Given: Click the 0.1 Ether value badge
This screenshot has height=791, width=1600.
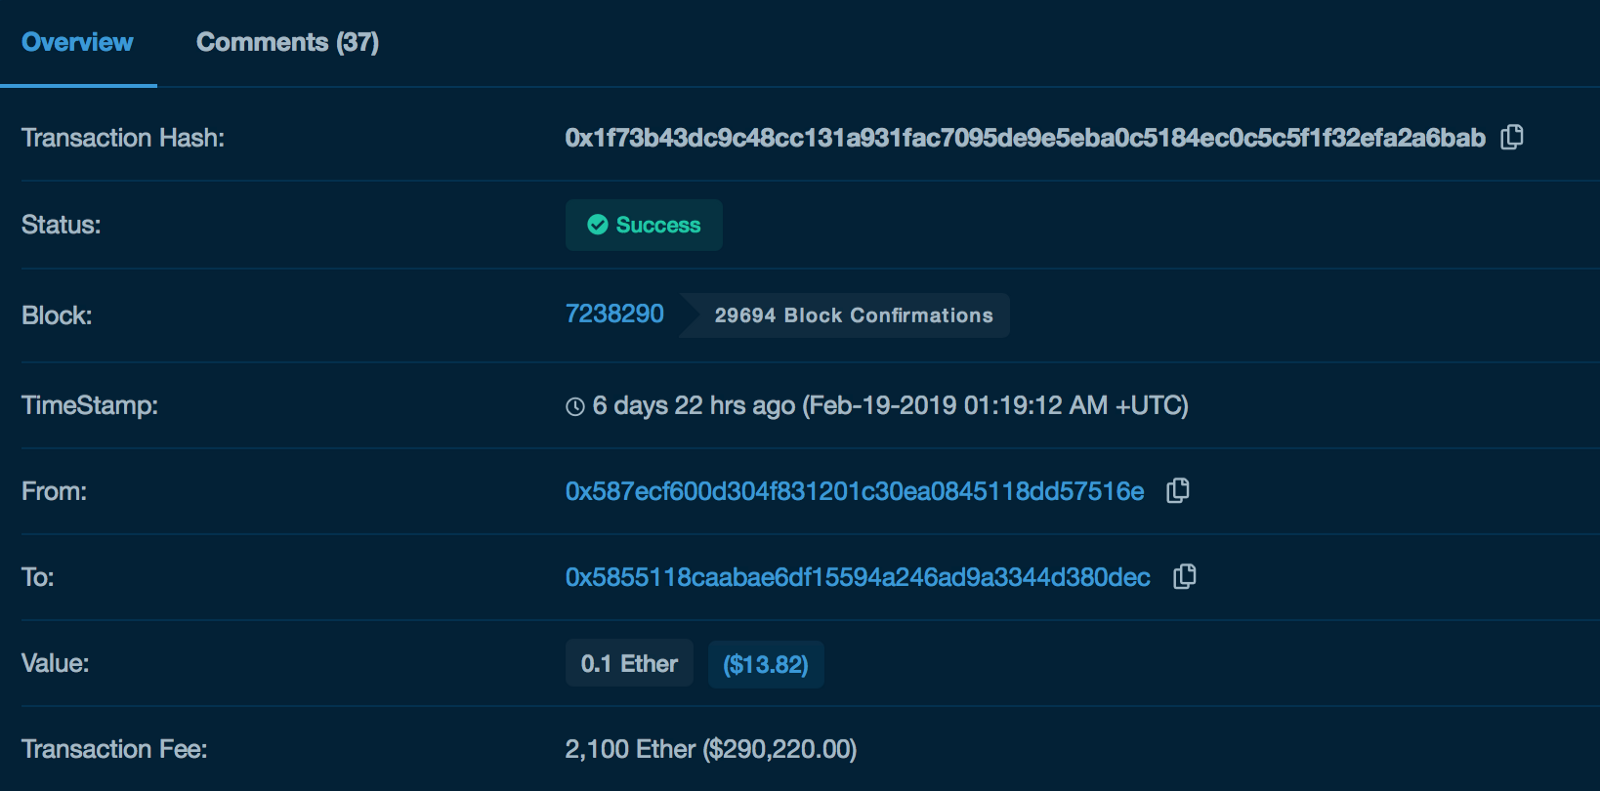Looking at the screenshot, I should click(629, 663).
